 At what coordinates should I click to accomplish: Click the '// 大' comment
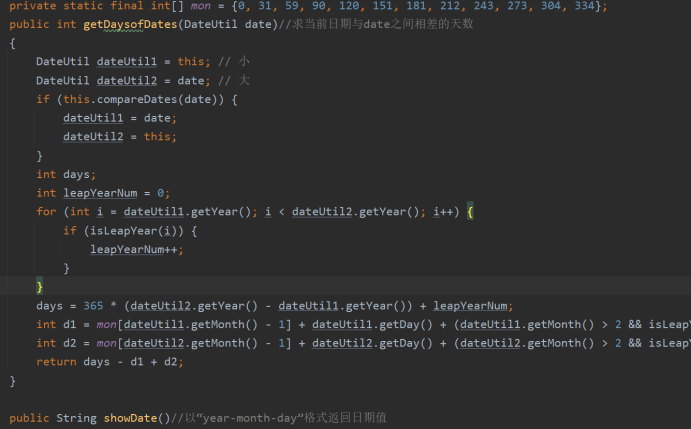point(234,80)
